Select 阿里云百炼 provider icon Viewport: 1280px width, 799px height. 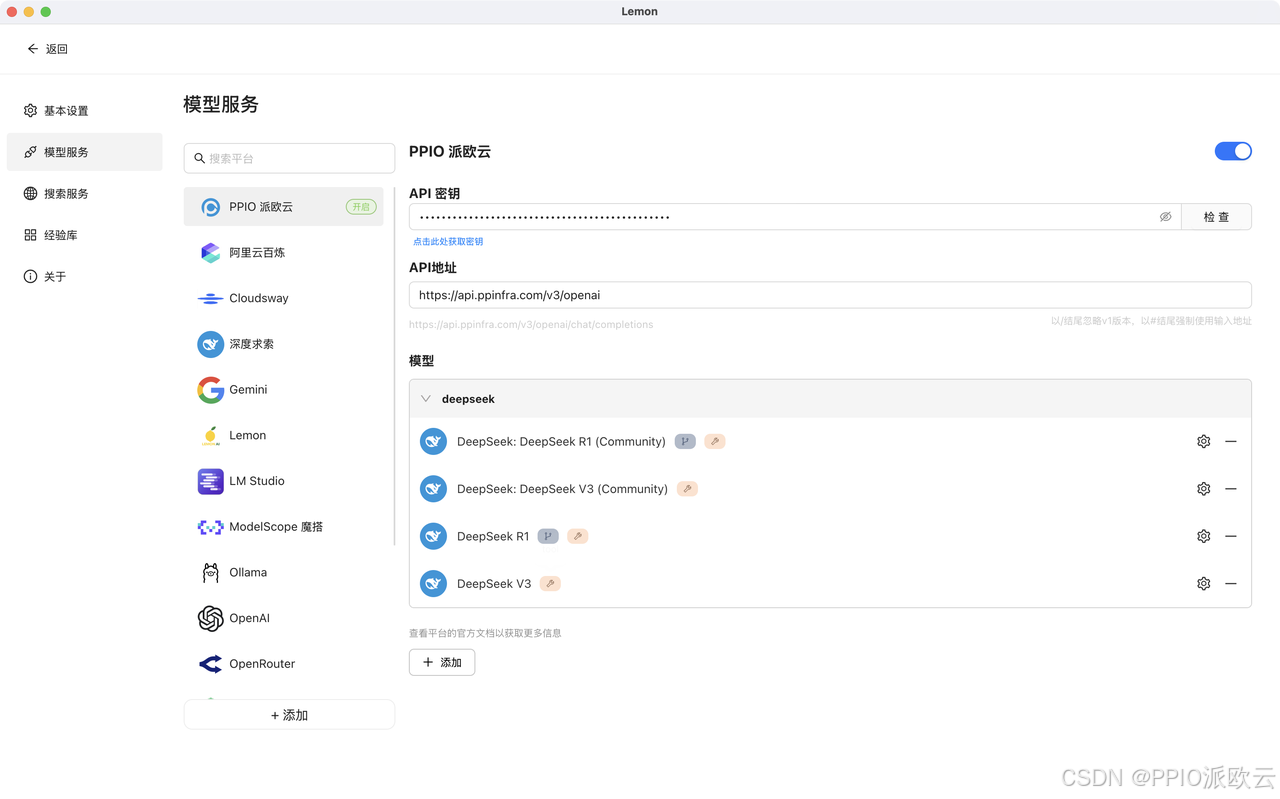210,253
